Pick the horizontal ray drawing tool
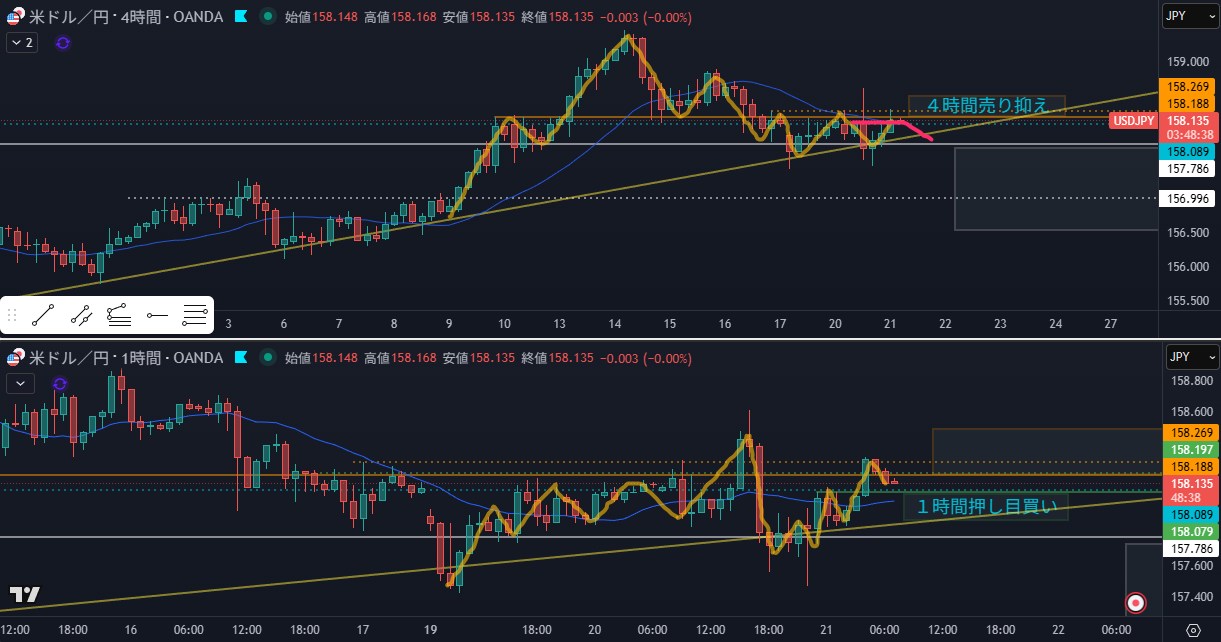The image size is (1221, 642). point(157,317)
